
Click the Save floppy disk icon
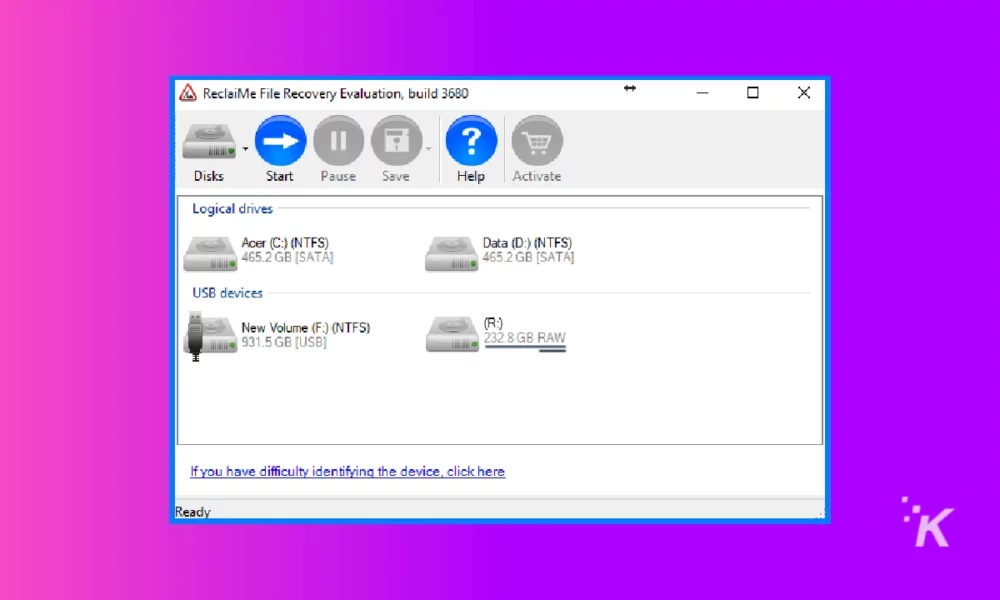click(x=396, y=142)
